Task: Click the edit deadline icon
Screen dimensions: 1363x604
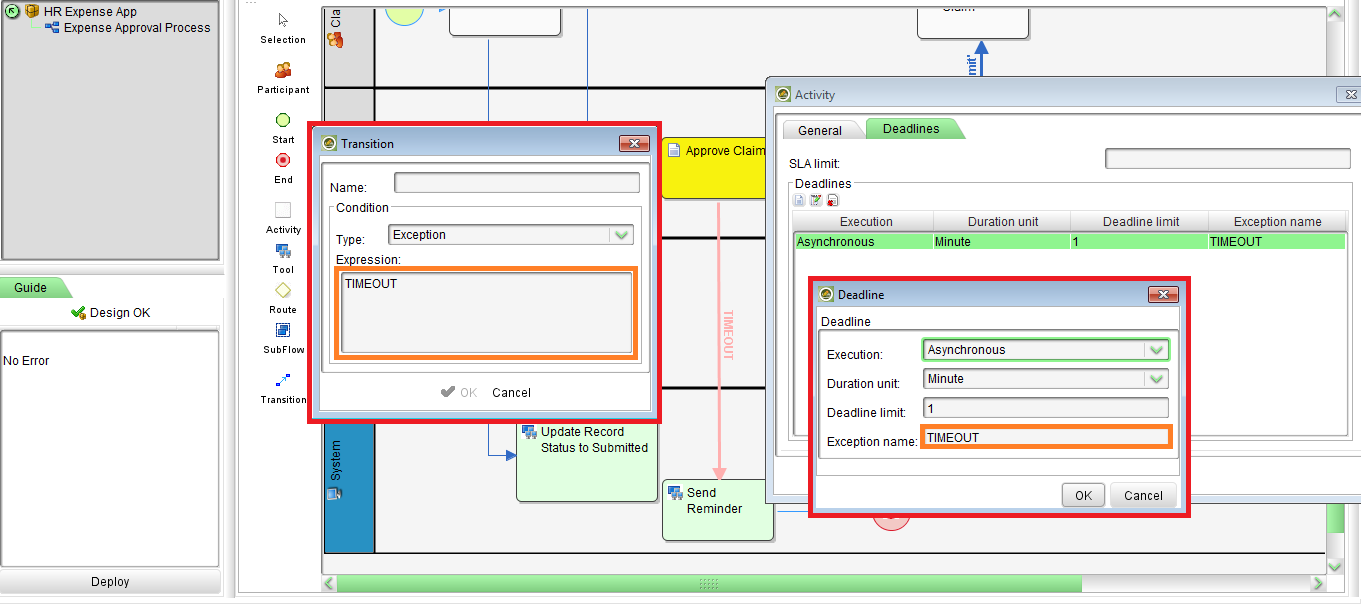Action: (816, 201)
